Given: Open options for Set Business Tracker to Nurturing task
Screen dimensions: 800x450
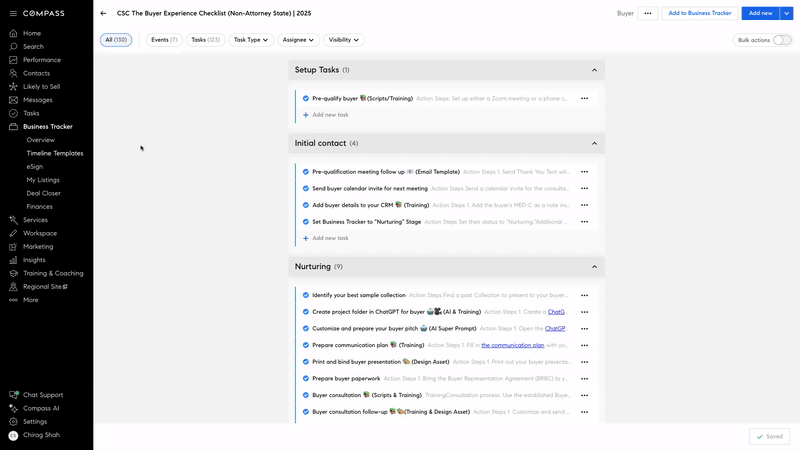Looking at the screenshot, I should pyautogui.click(x=584, y=222).
